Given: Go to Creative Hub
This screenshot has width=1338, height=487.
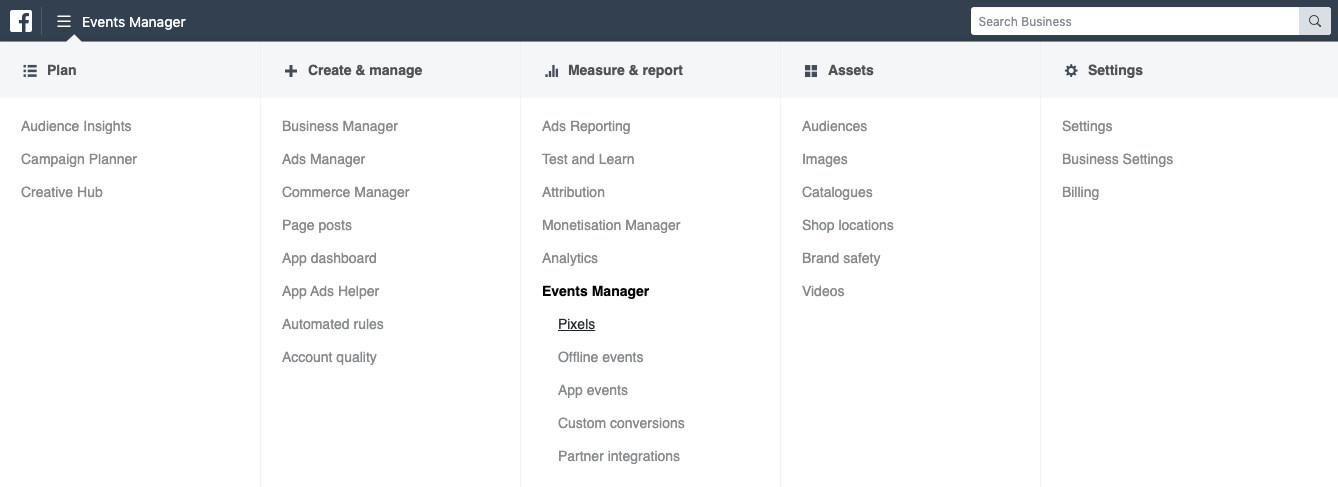Looking at the screenshot, I should [62, 192].
